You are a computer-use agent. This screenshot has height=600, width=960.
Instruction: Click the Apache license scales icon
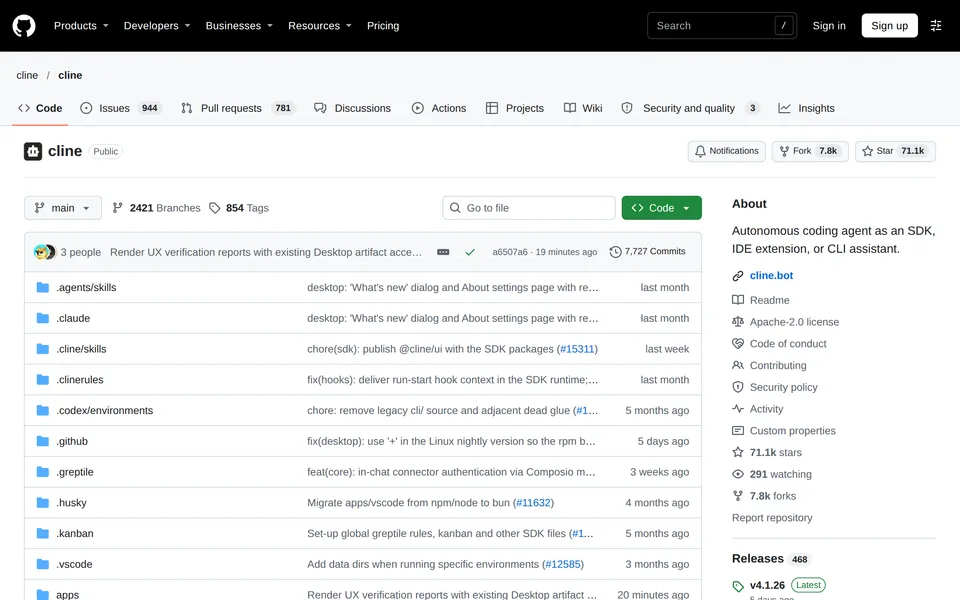point(738,322)
